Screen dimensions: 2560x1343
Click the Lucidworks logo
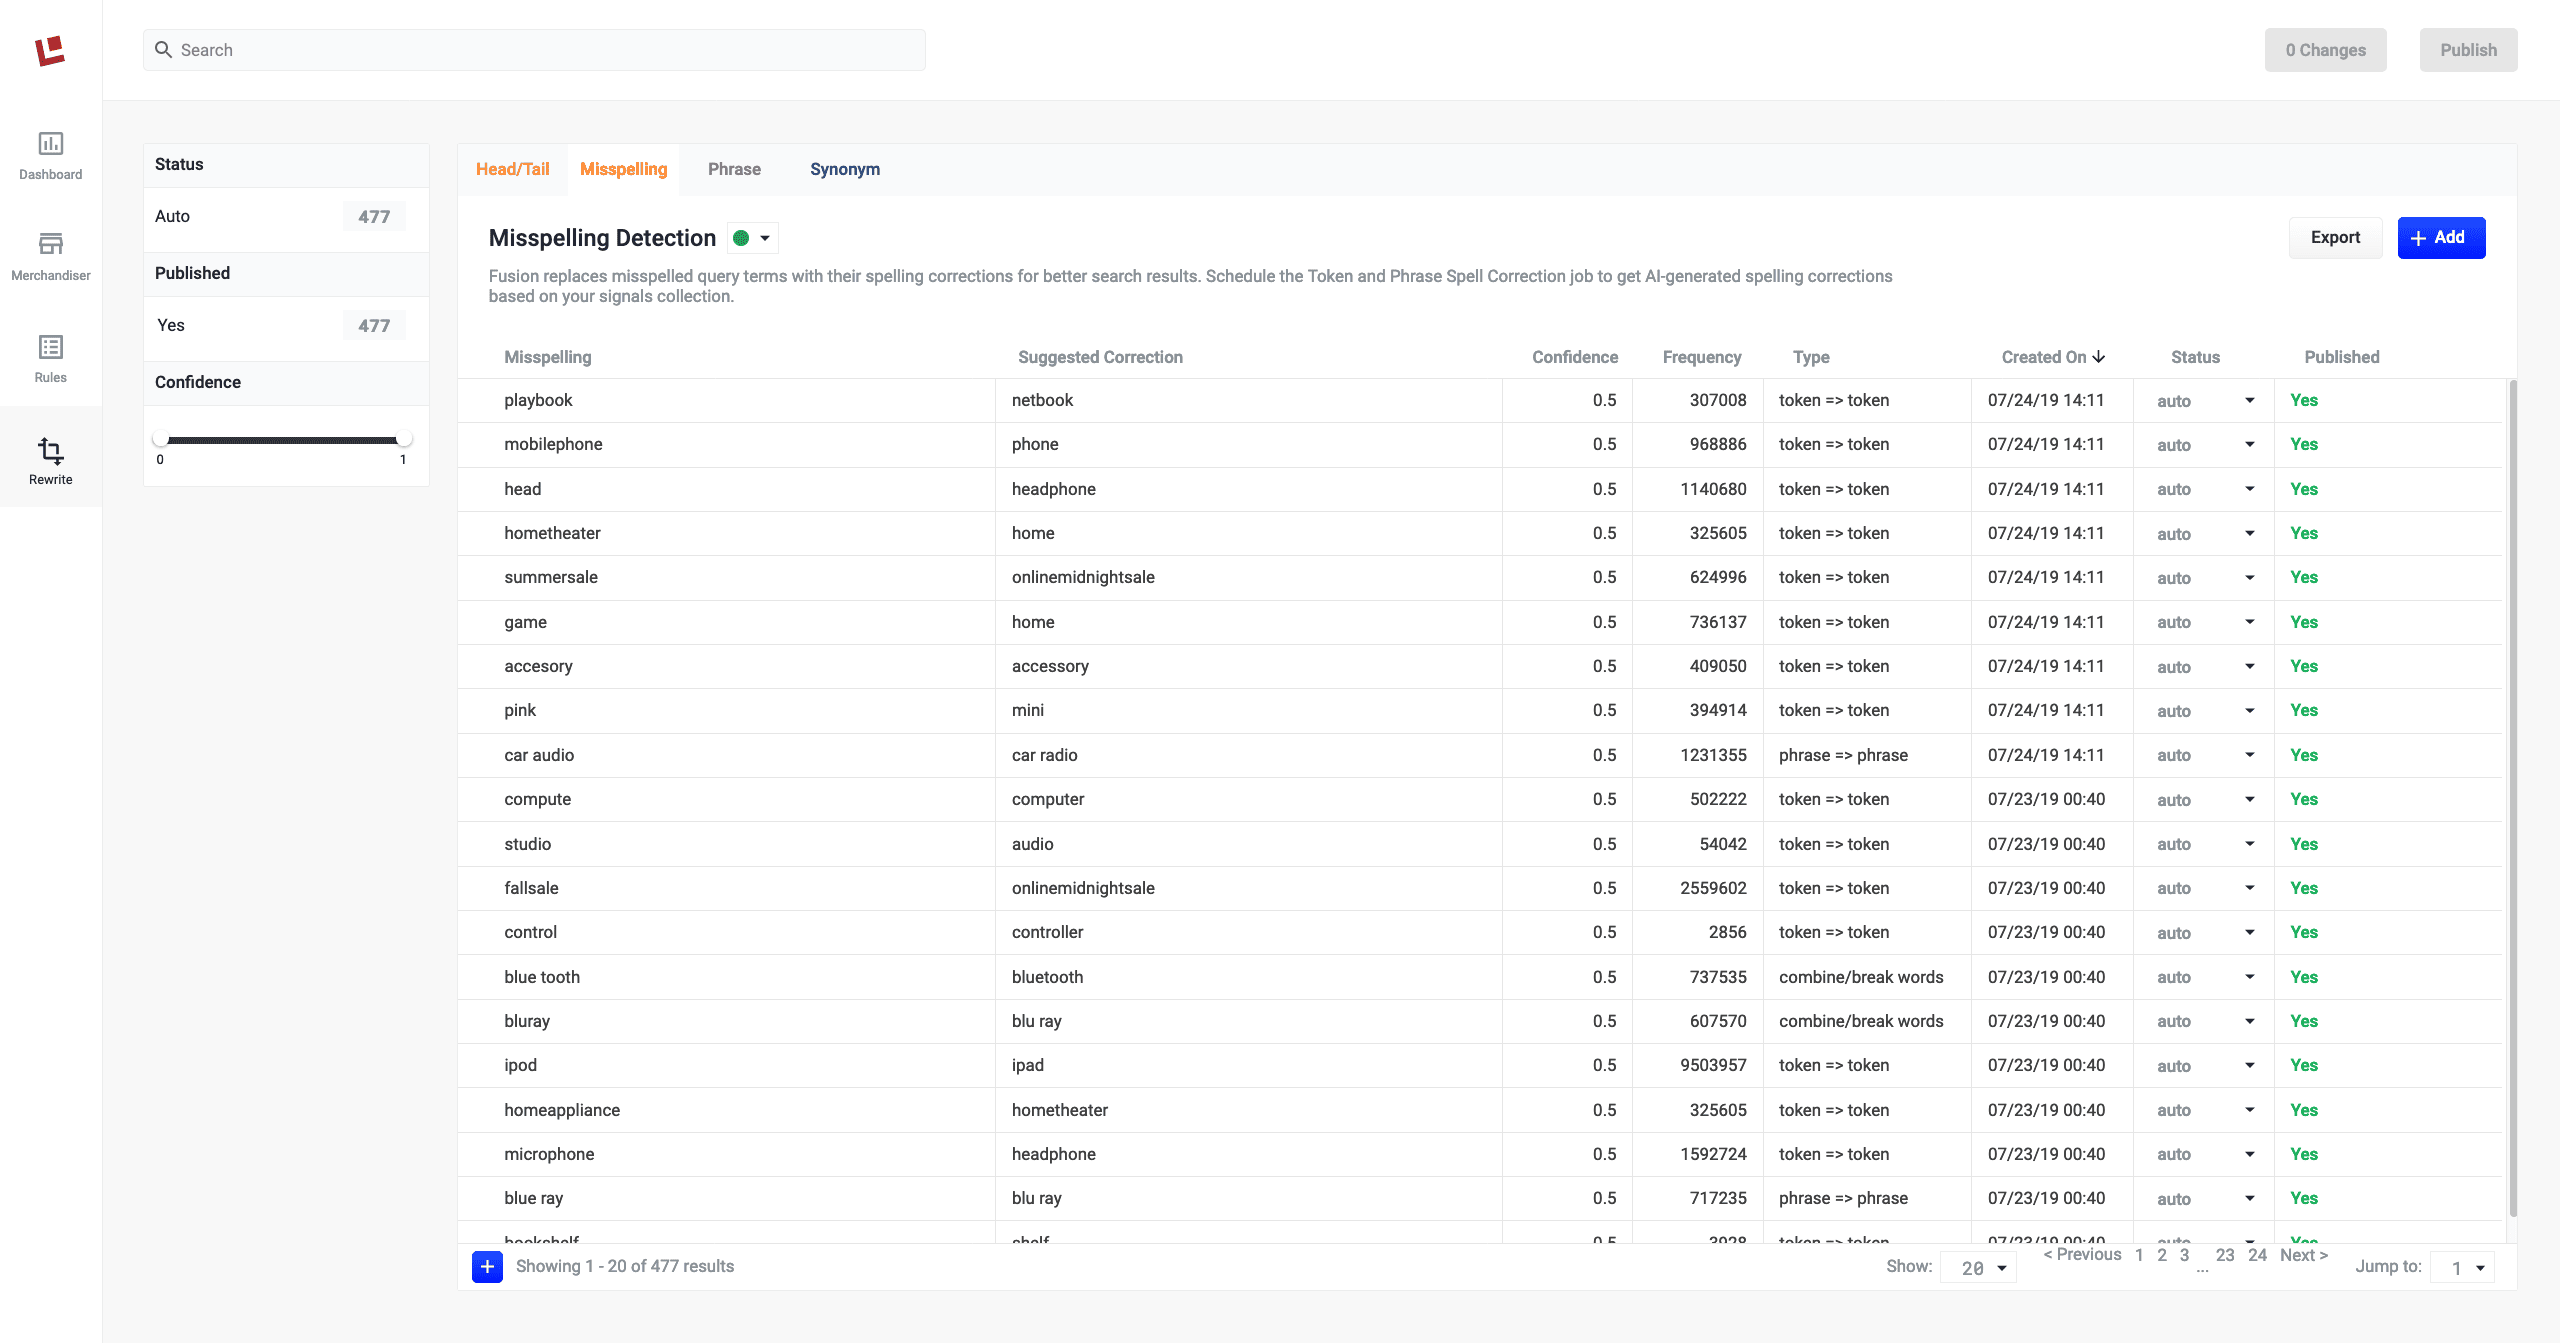click(51, 50)
